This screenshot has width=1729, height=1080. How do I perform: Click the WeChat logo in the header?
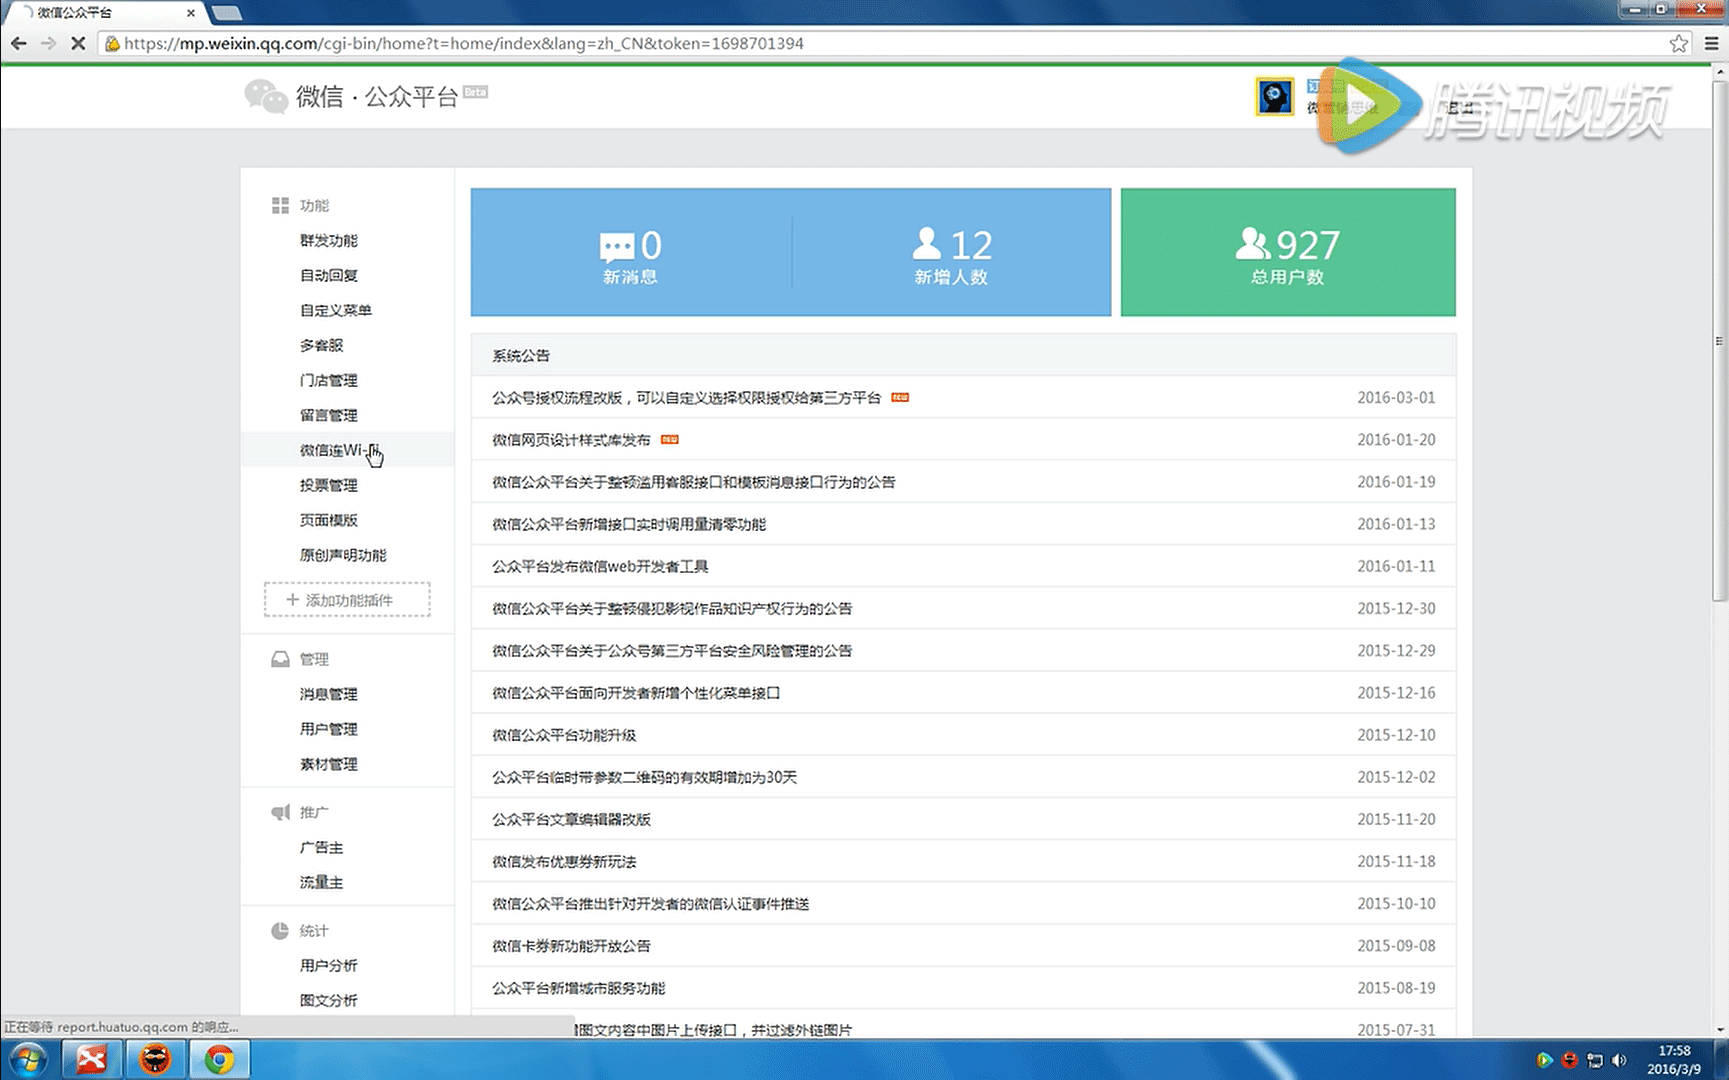(x=266, y=96)
